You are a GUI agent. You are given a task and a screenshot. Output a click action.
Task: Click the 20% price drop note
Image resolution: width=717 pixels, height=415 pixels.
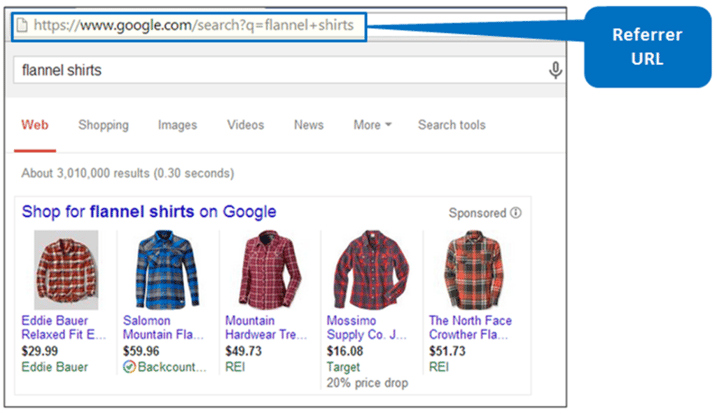pos(367,383)
